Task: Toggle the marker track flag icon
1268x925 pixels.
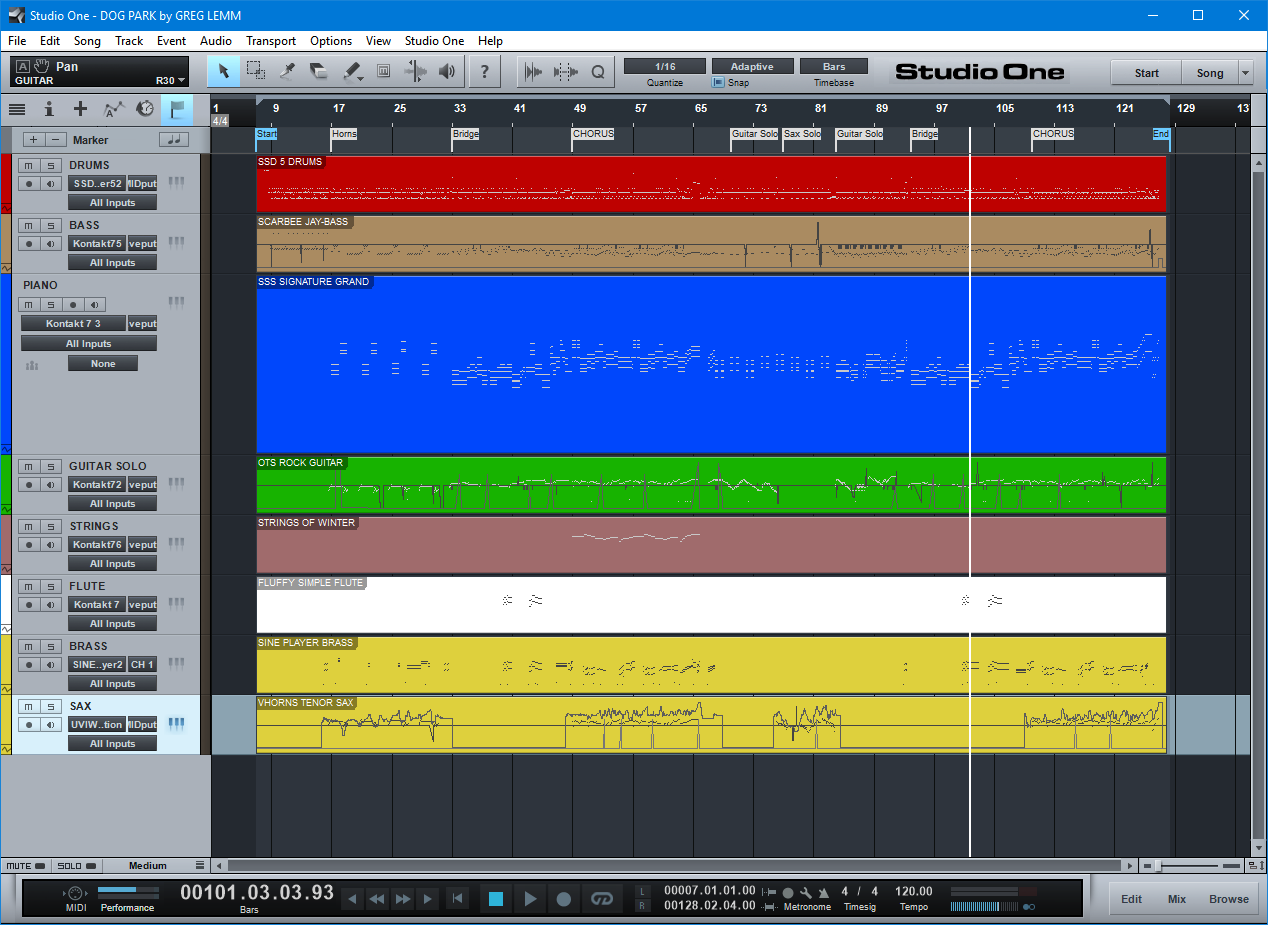Action: [x=177, y=109]
